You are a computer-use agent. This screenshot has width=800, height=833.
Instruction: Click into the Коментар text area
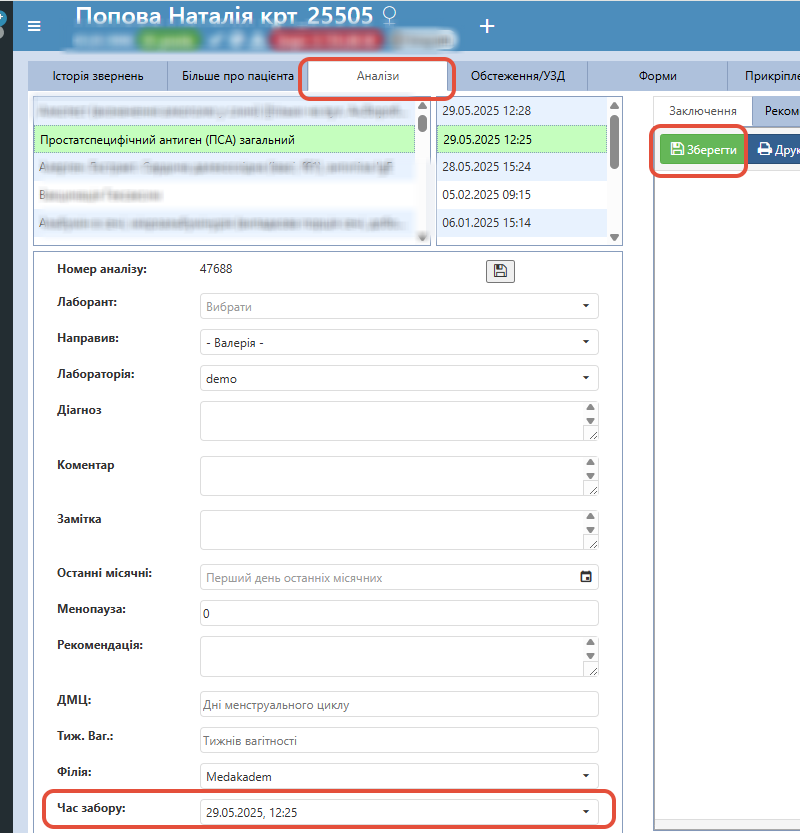(x=392, y=475)
